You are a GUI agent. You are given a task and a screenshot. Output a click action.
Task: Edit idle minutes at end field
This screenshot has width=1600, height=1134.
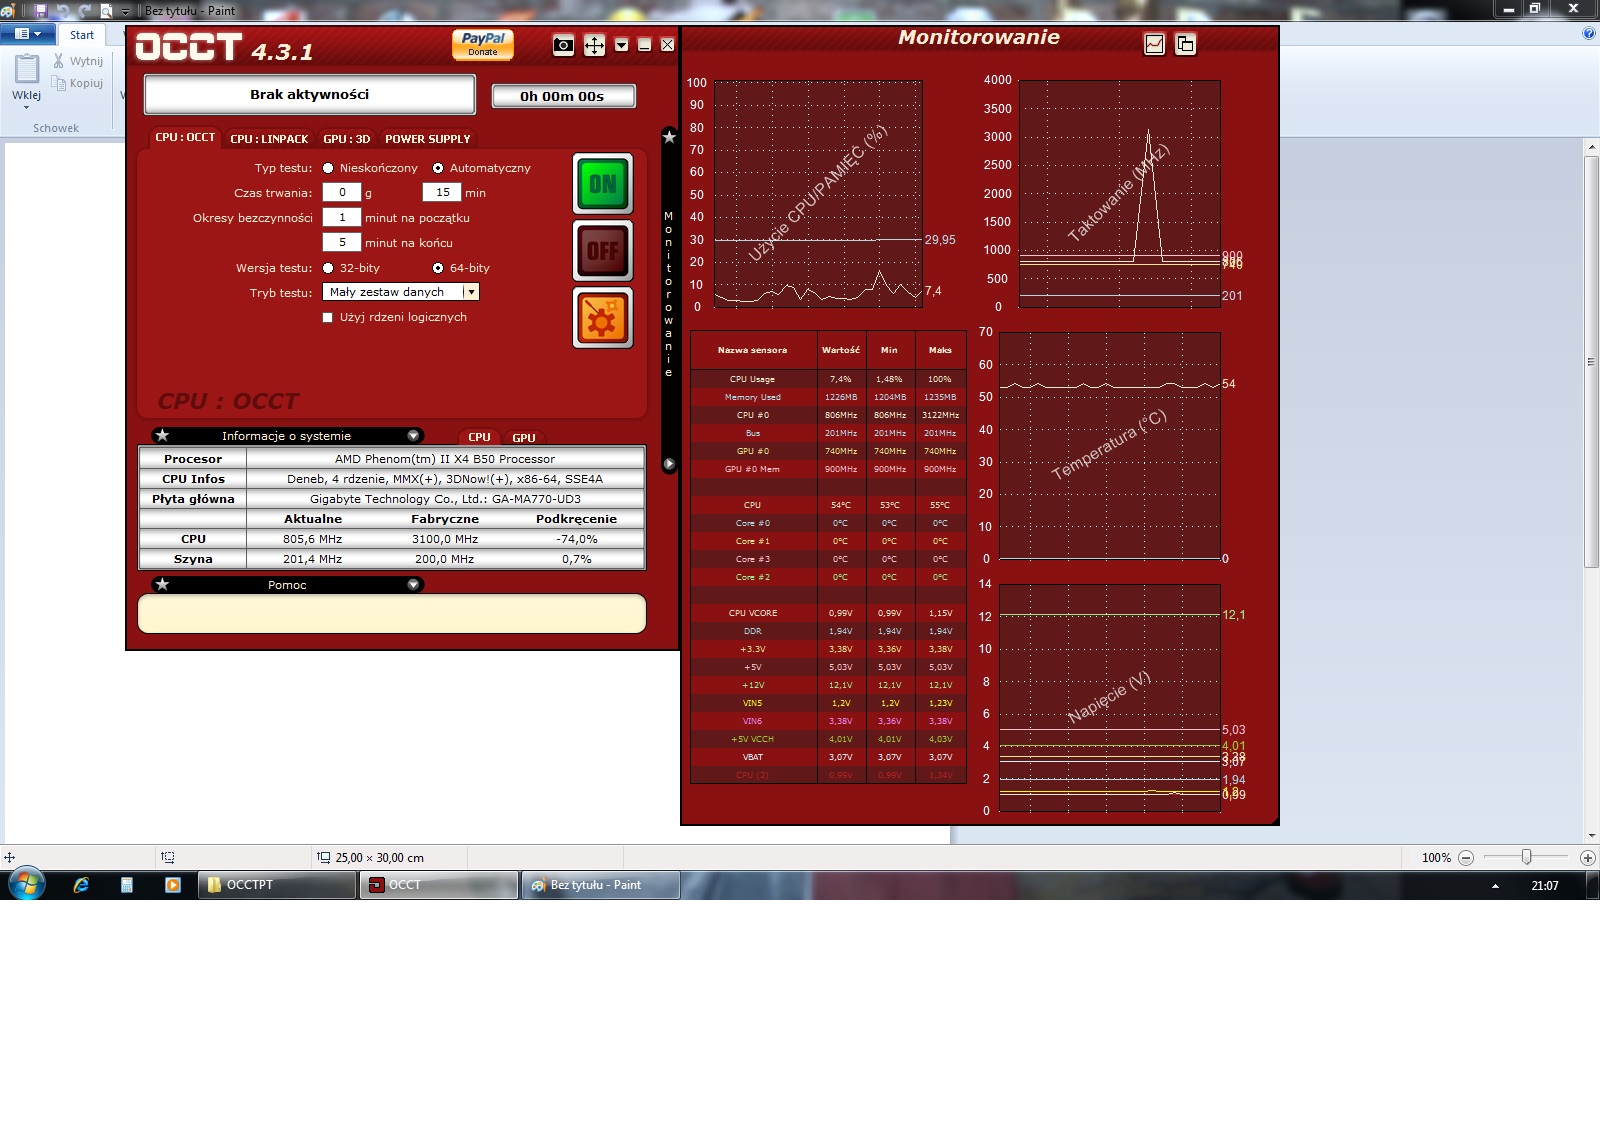(342, 242)
